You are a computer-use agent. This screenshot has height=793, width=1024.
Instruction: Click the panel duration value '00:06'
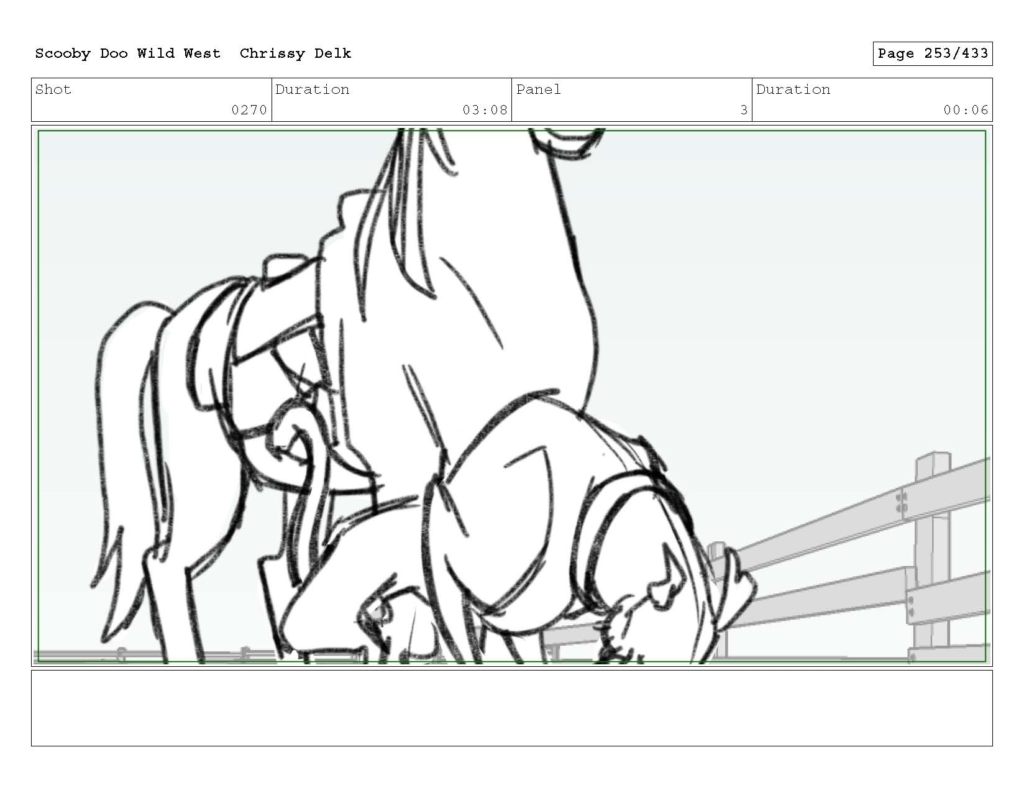click(x=966, y=110)
